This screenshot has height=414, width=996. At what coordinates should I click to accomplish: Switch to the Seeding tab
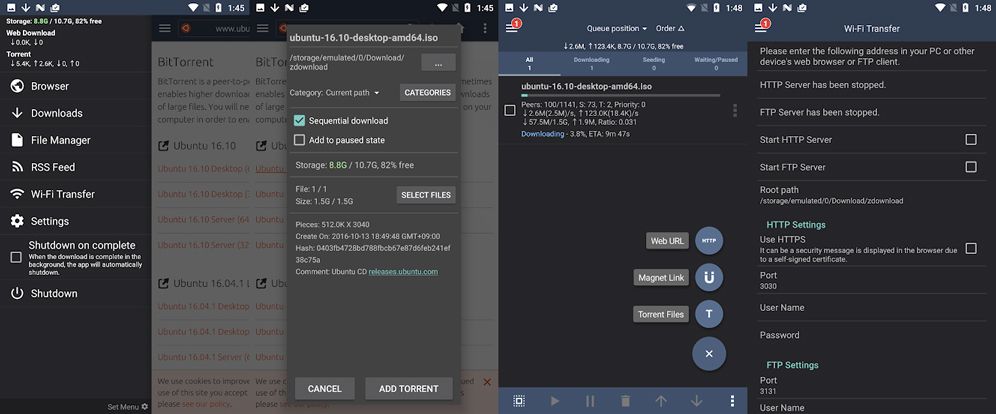(x=654, y=63)
